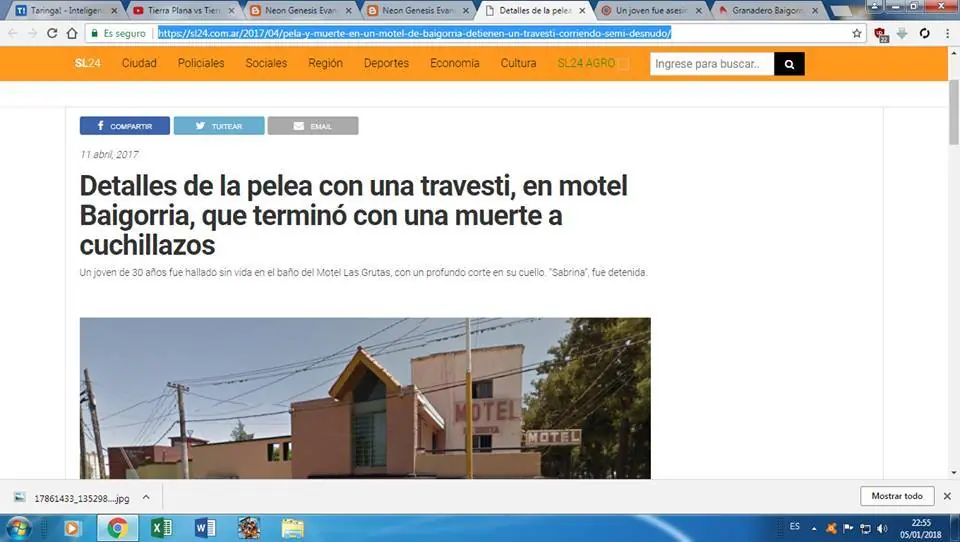Viewport: 960px width, 542px height.
Task: Share article via Compartir Facebook button
Action: click(x=125, y=126)
